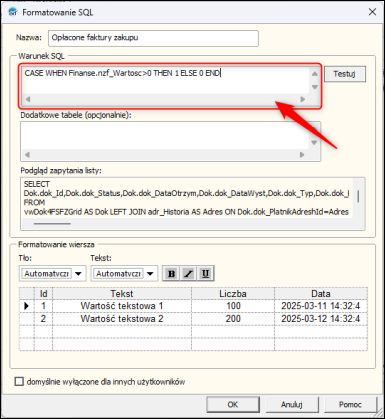The image size is (385, 419).
Task: Click the row selector arrow of row 1
Action: (x=27, y=306)
